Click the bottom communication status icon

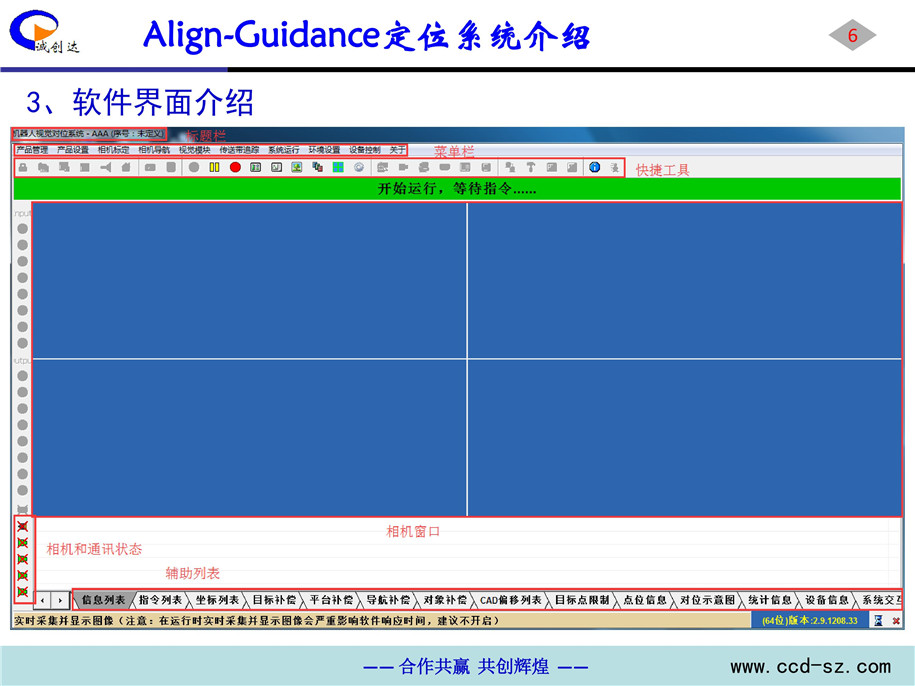pyautogui.click(x=22, y=593)
